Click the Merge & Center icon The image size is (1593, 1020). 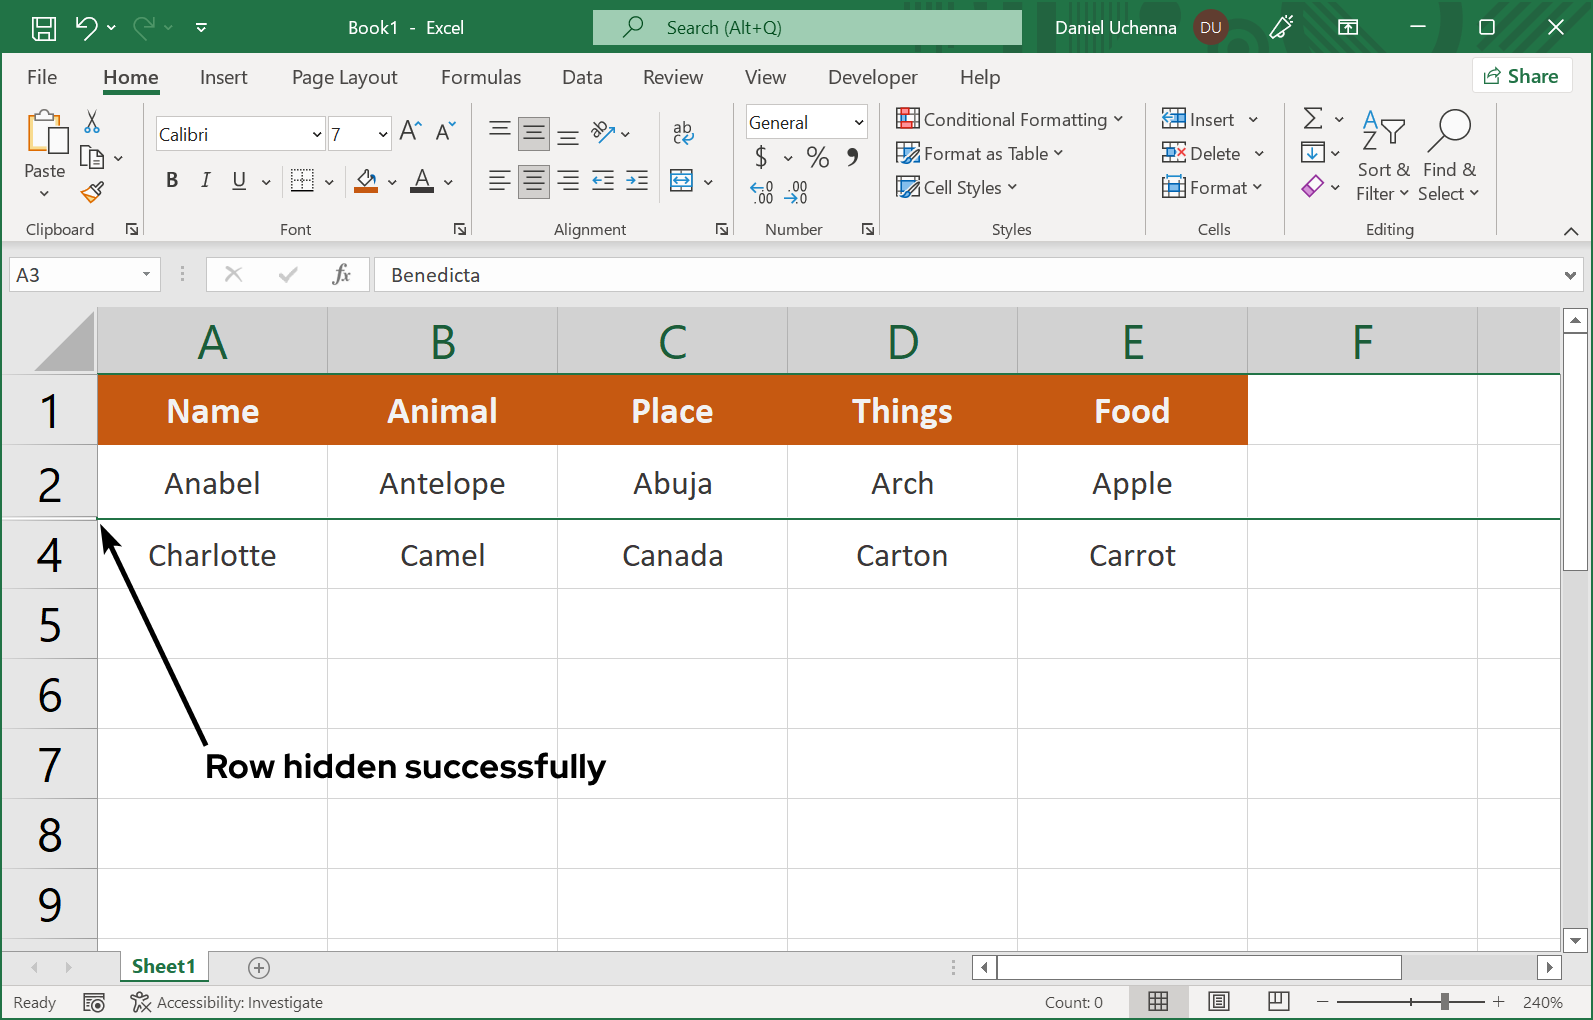click(682, 181)
